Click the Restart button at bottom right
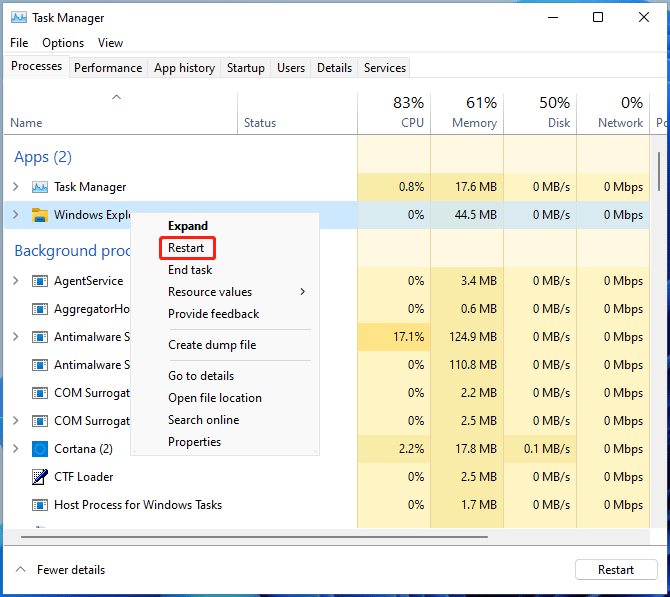Image resolution: width=670 pixels, height=597 pixels. point(616,570)
